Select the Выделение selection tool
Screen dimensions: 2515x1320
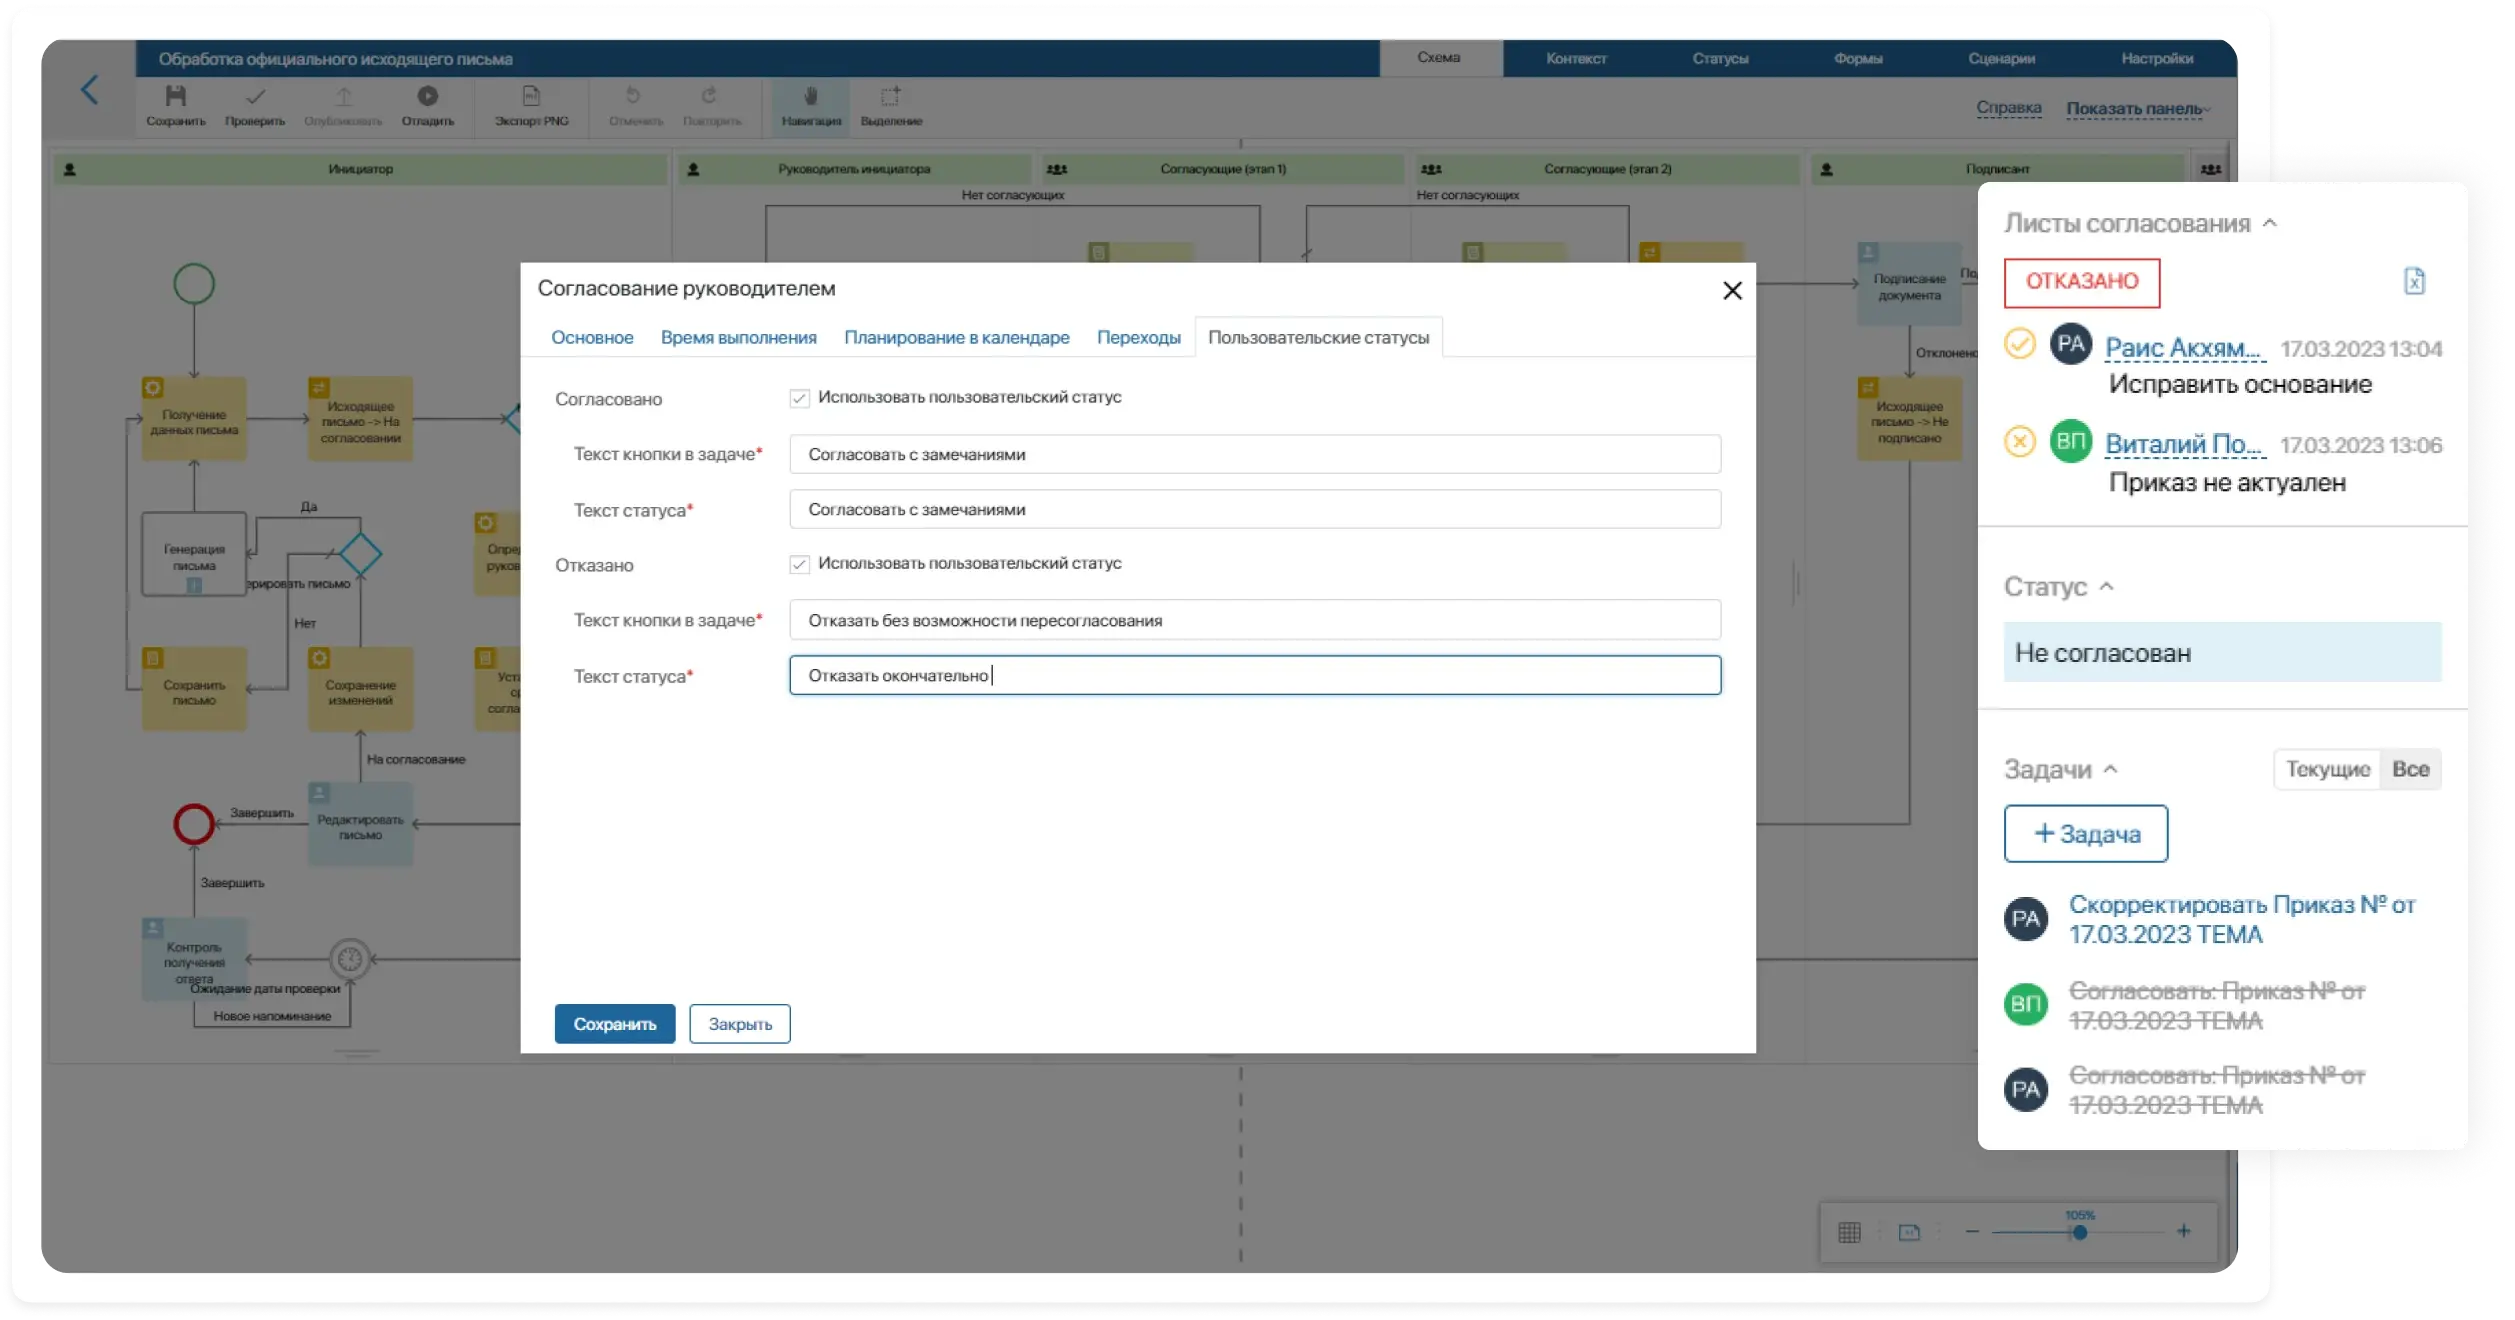point(890,96)
